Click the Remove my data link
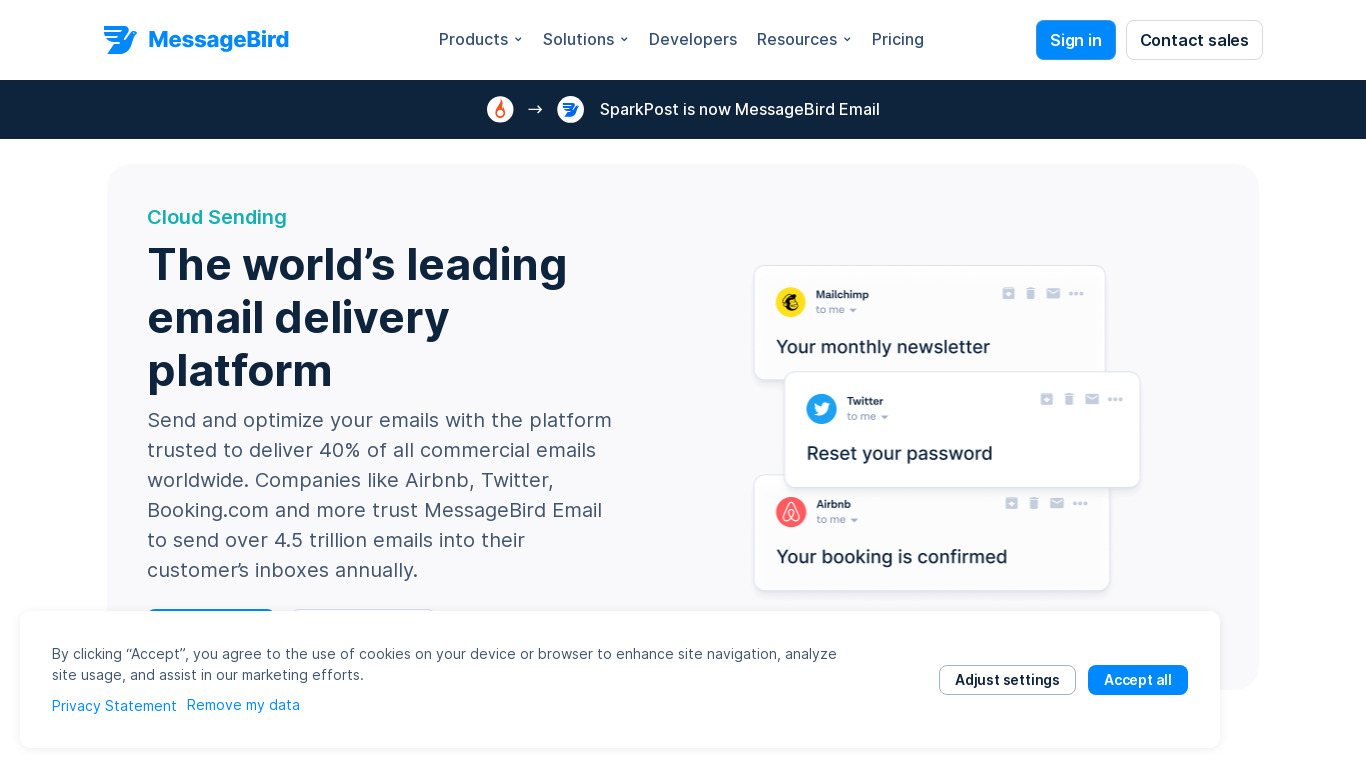Image resolution: width=1366 pixels, height=768 pixels. 243,705
